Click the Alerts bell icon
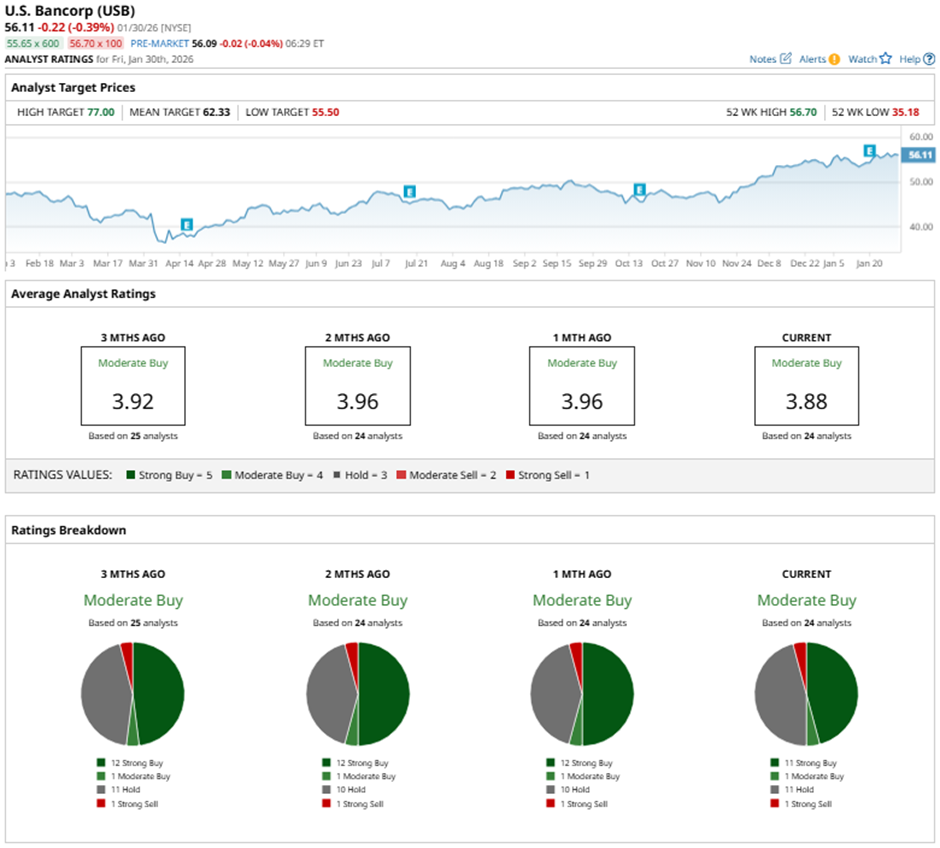The width and height of the screenshot is (940, 848). coord(834,59)
